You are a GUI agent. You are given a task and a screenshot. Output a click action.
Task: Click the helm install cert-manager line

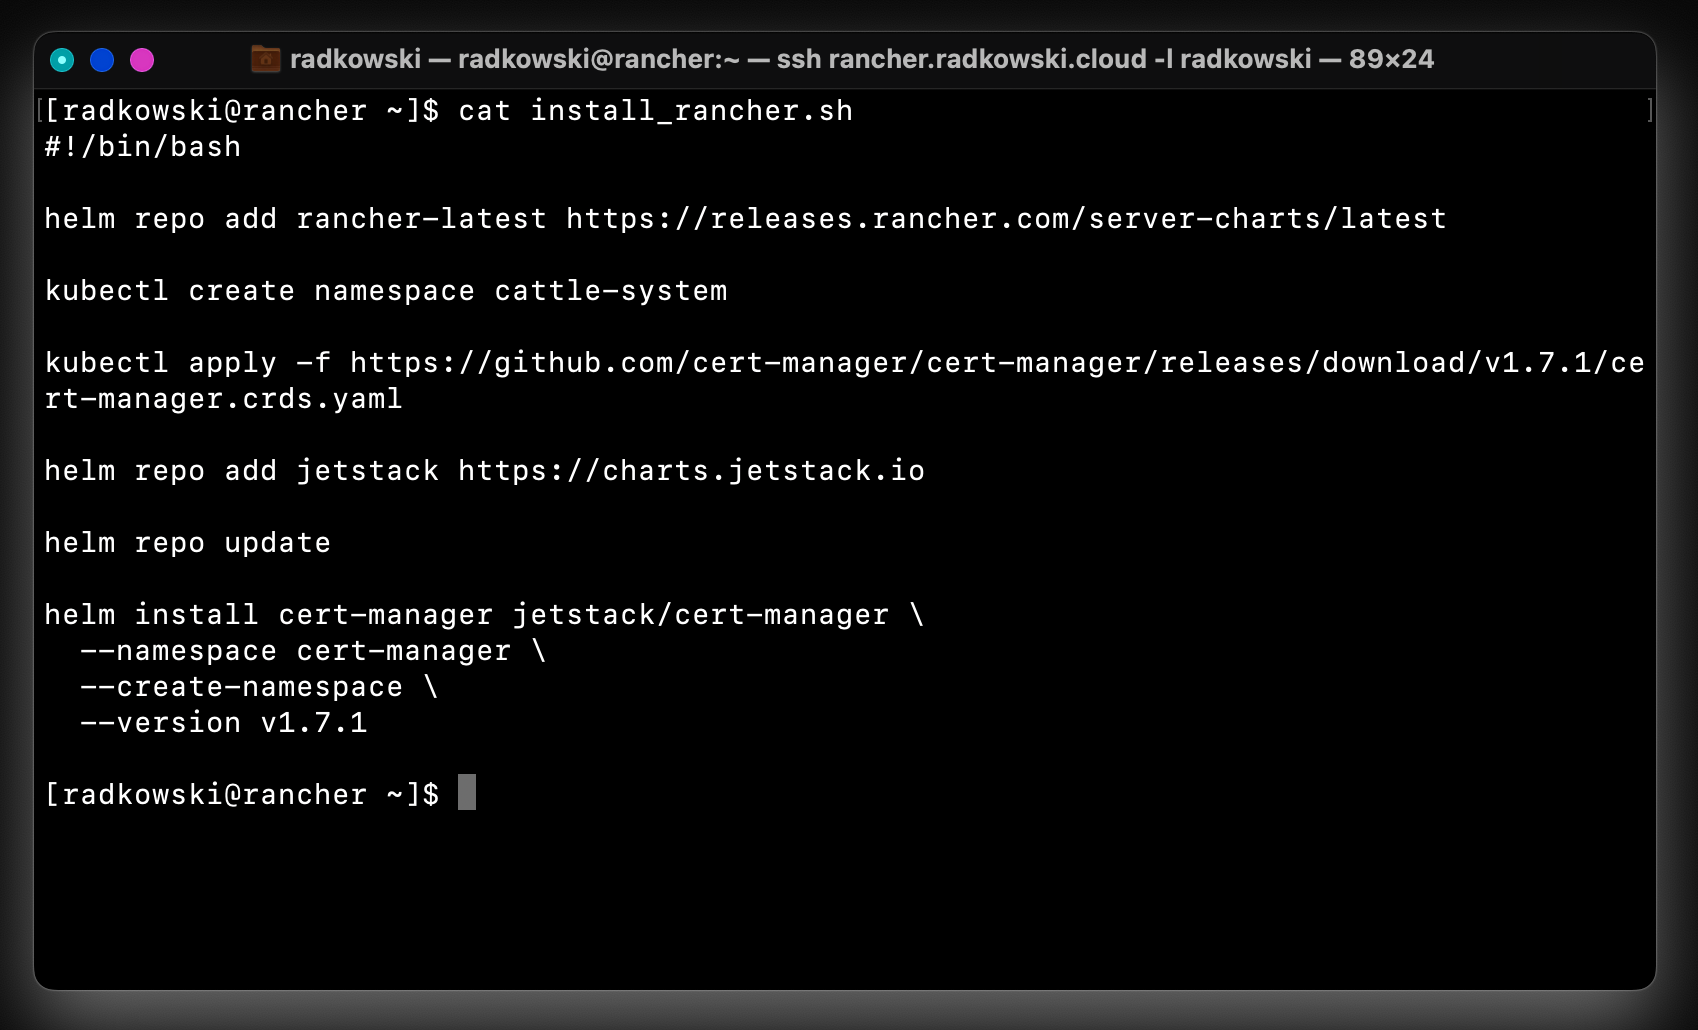click(x=485, y=615)
